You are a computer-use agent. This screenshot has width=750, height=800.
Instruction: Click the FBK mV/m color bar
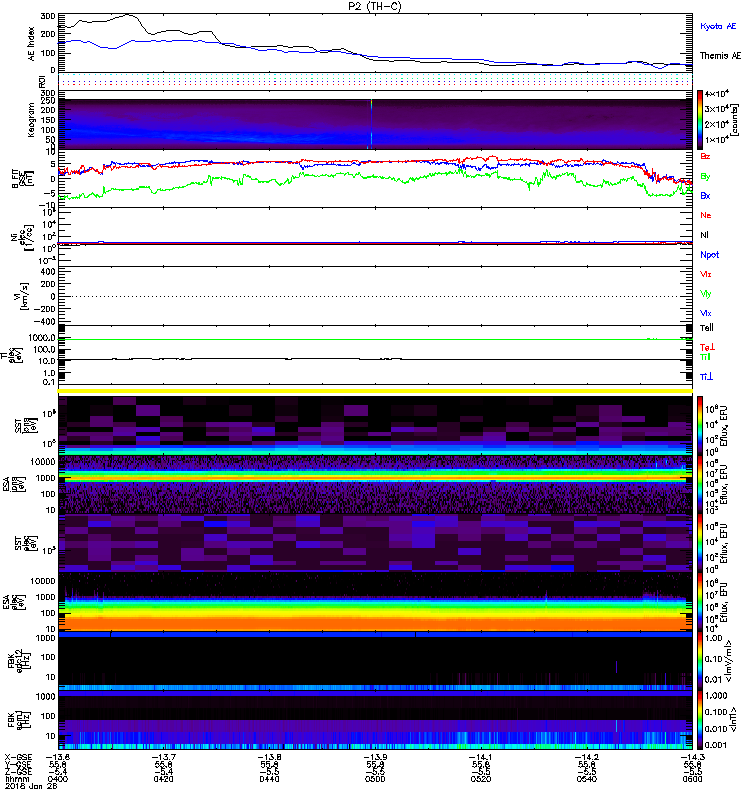pyautogui.click(x=700, y=660)
